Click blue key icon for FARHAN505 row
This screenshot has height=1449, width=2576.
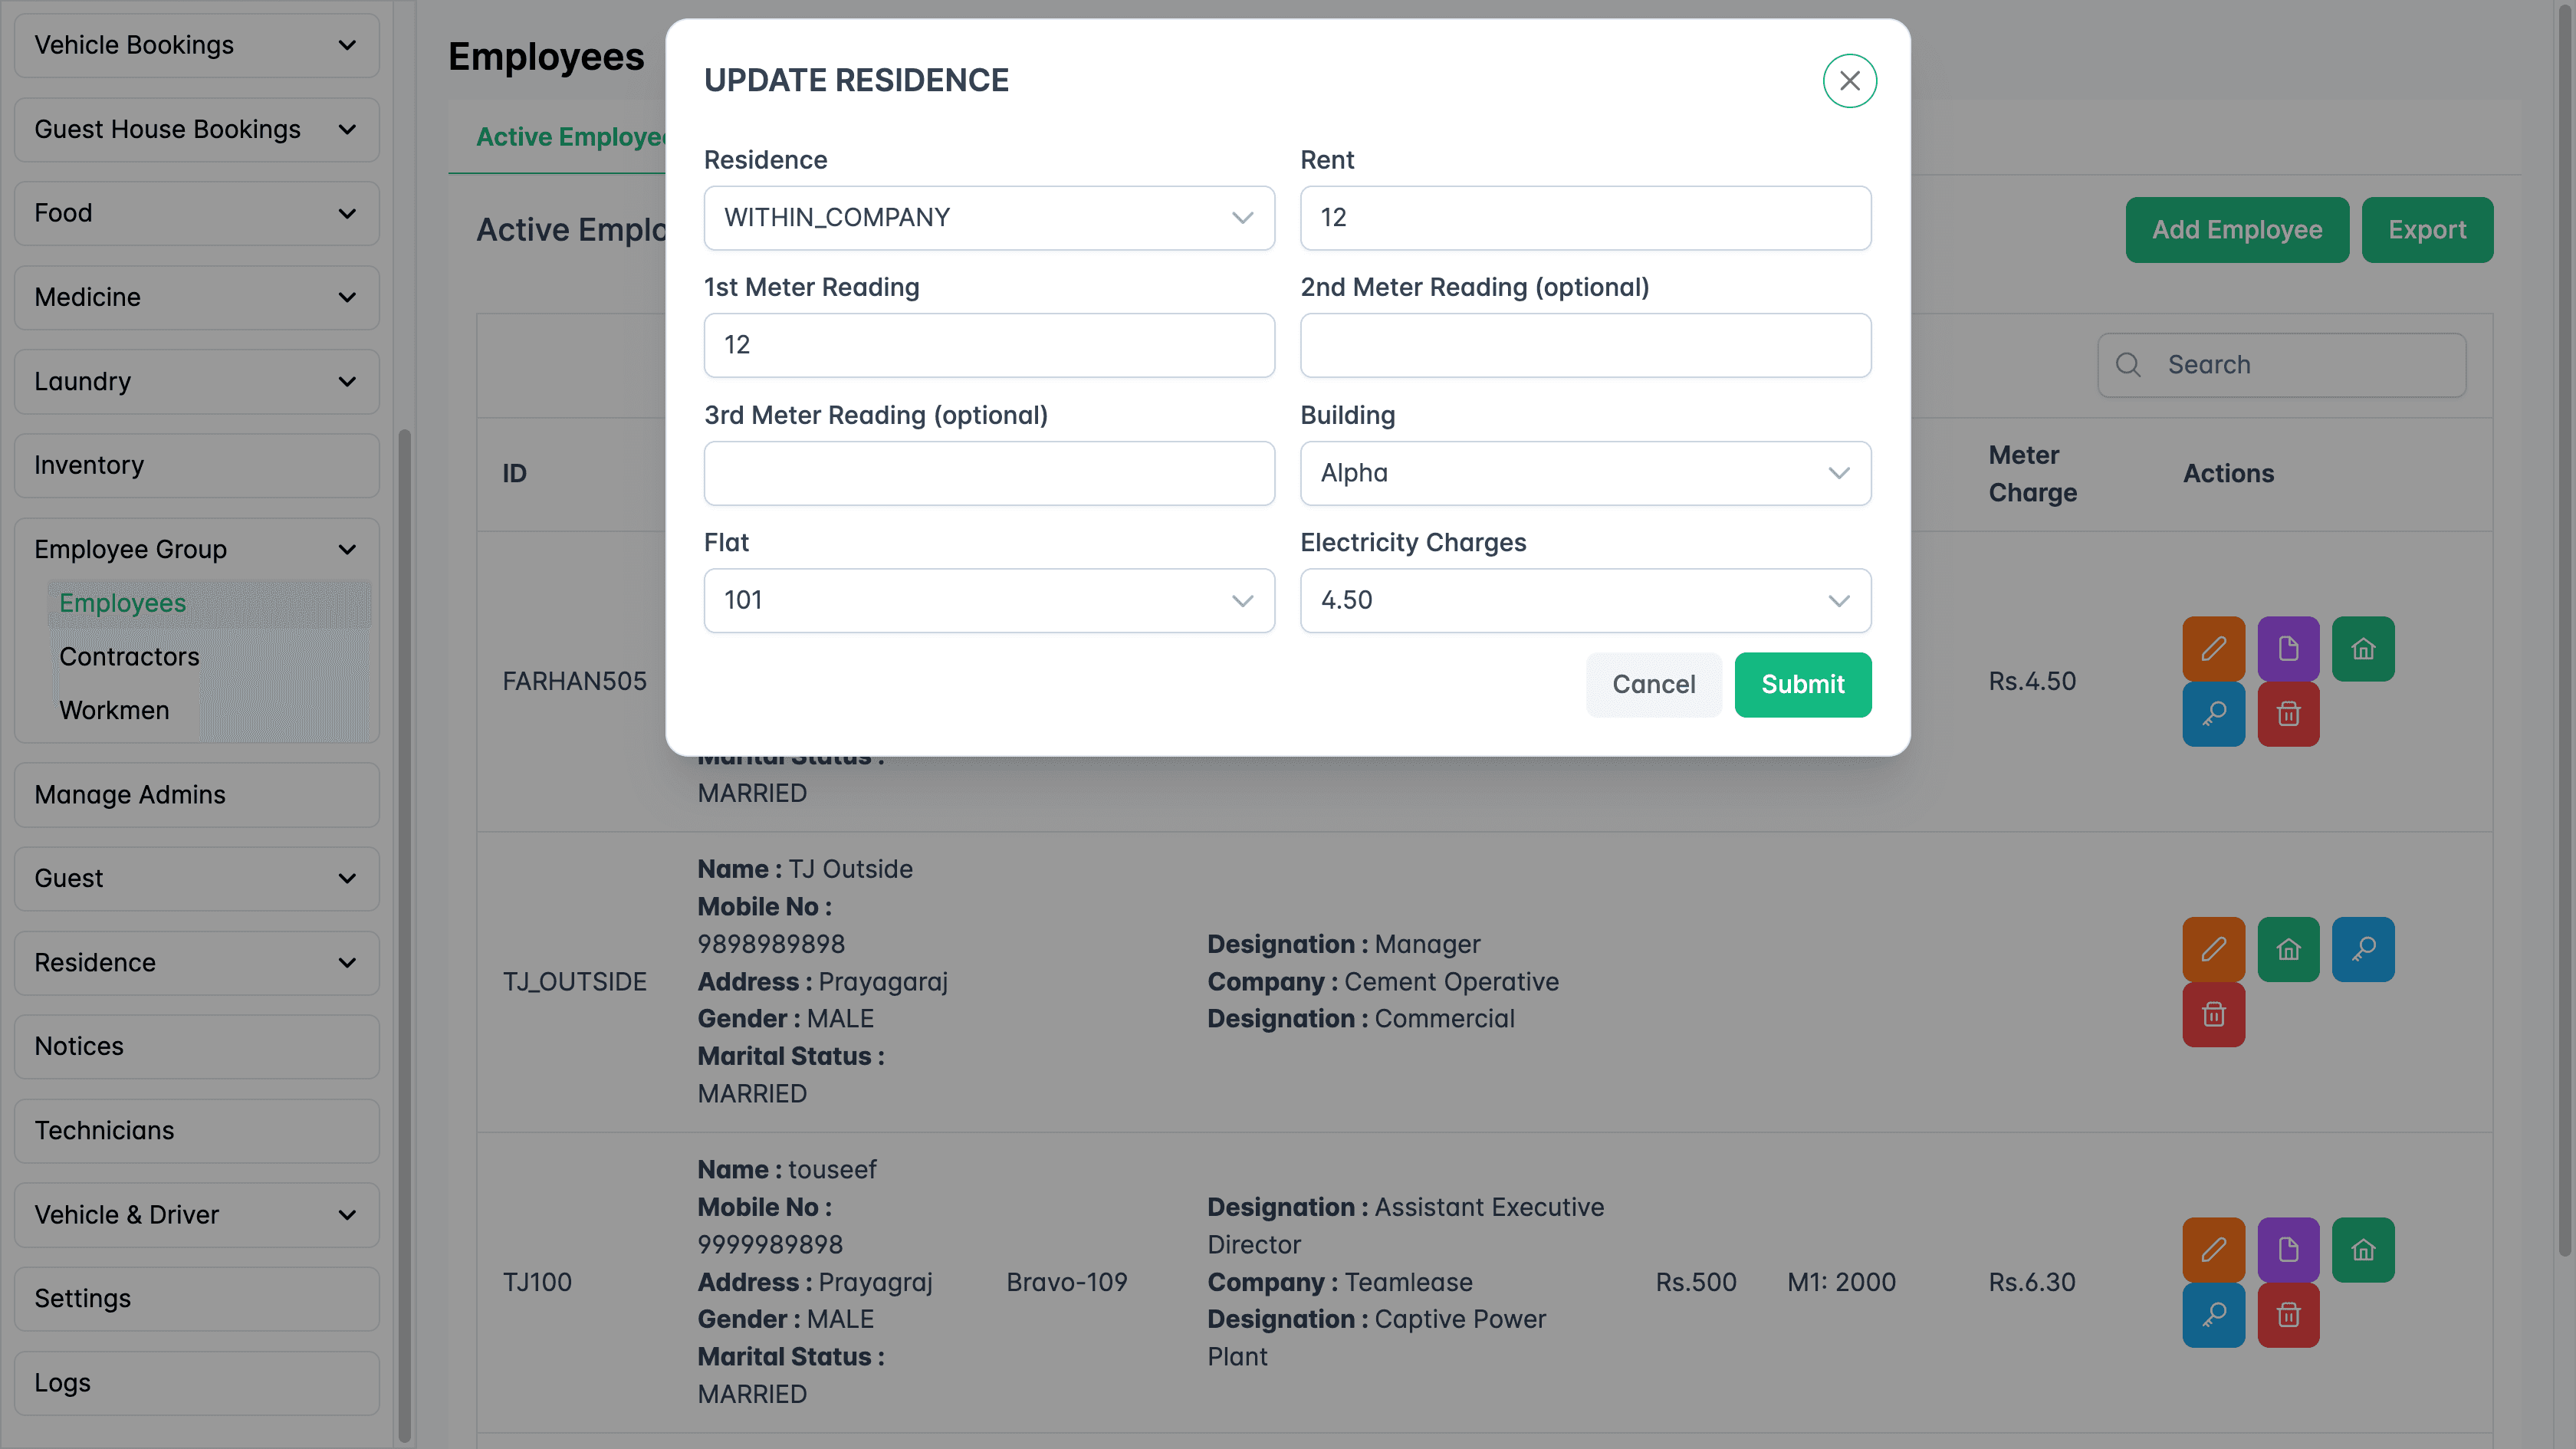click(2213, 714)
